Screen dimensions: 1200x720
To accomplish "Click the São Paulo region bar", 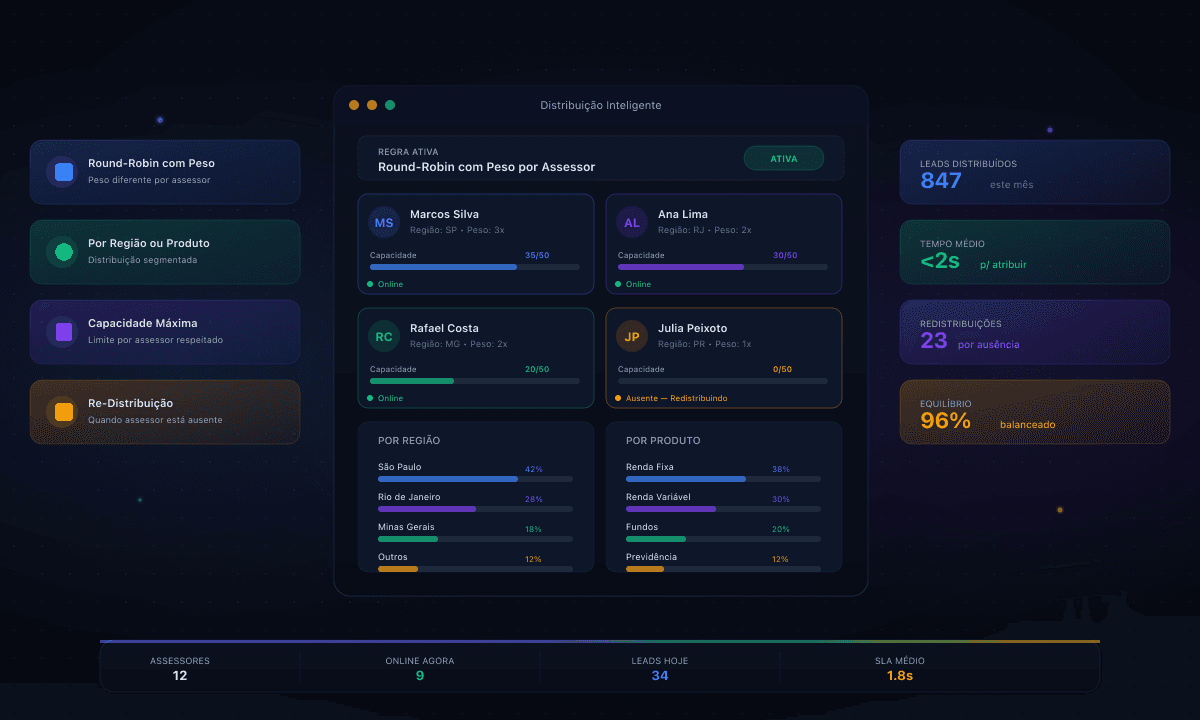I will click(474, 479).
